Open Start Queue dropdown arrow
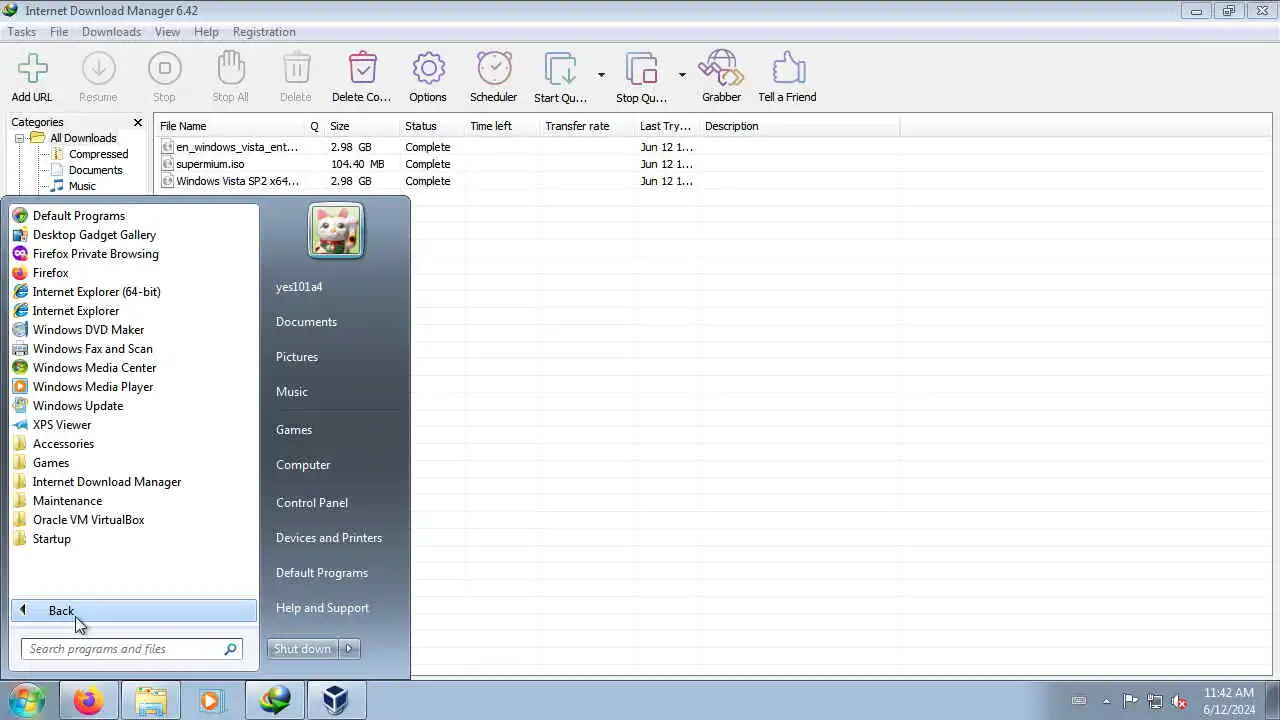 click(x=601, y=75)
